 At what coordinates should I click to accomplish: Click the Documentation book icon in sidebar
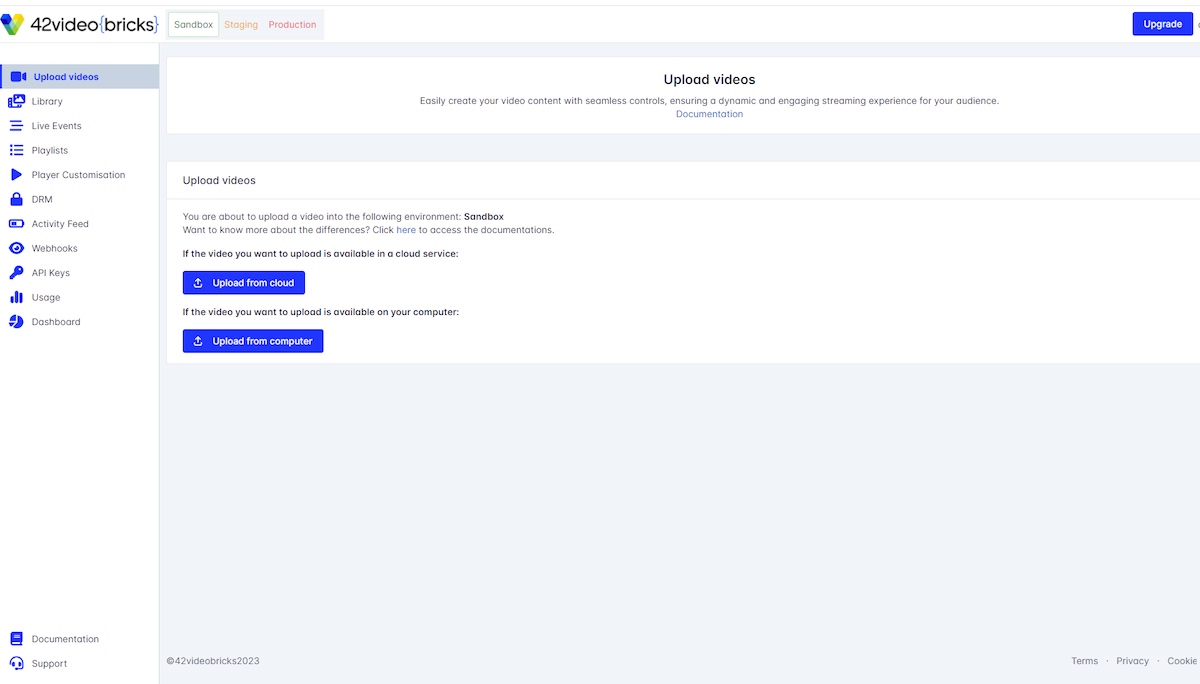(x=16, y=639)
